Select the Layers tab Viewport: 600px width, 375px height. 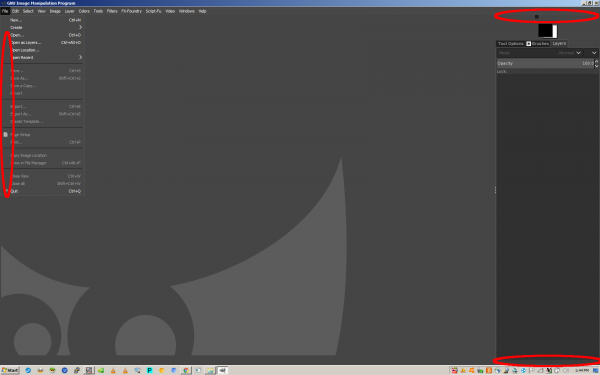559,44
